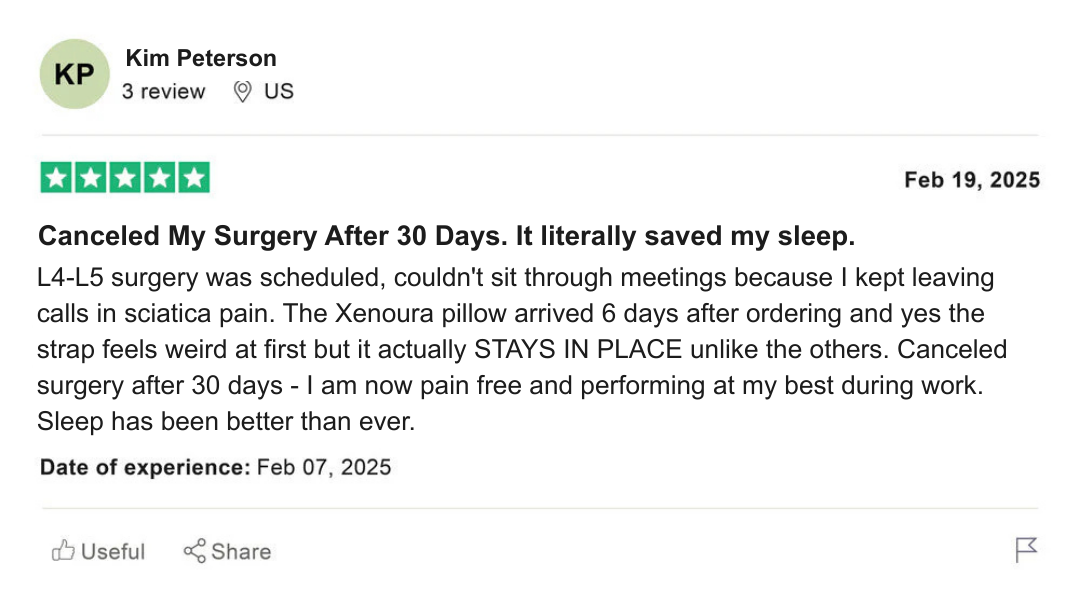Click the second green rating star

point(91,178)
